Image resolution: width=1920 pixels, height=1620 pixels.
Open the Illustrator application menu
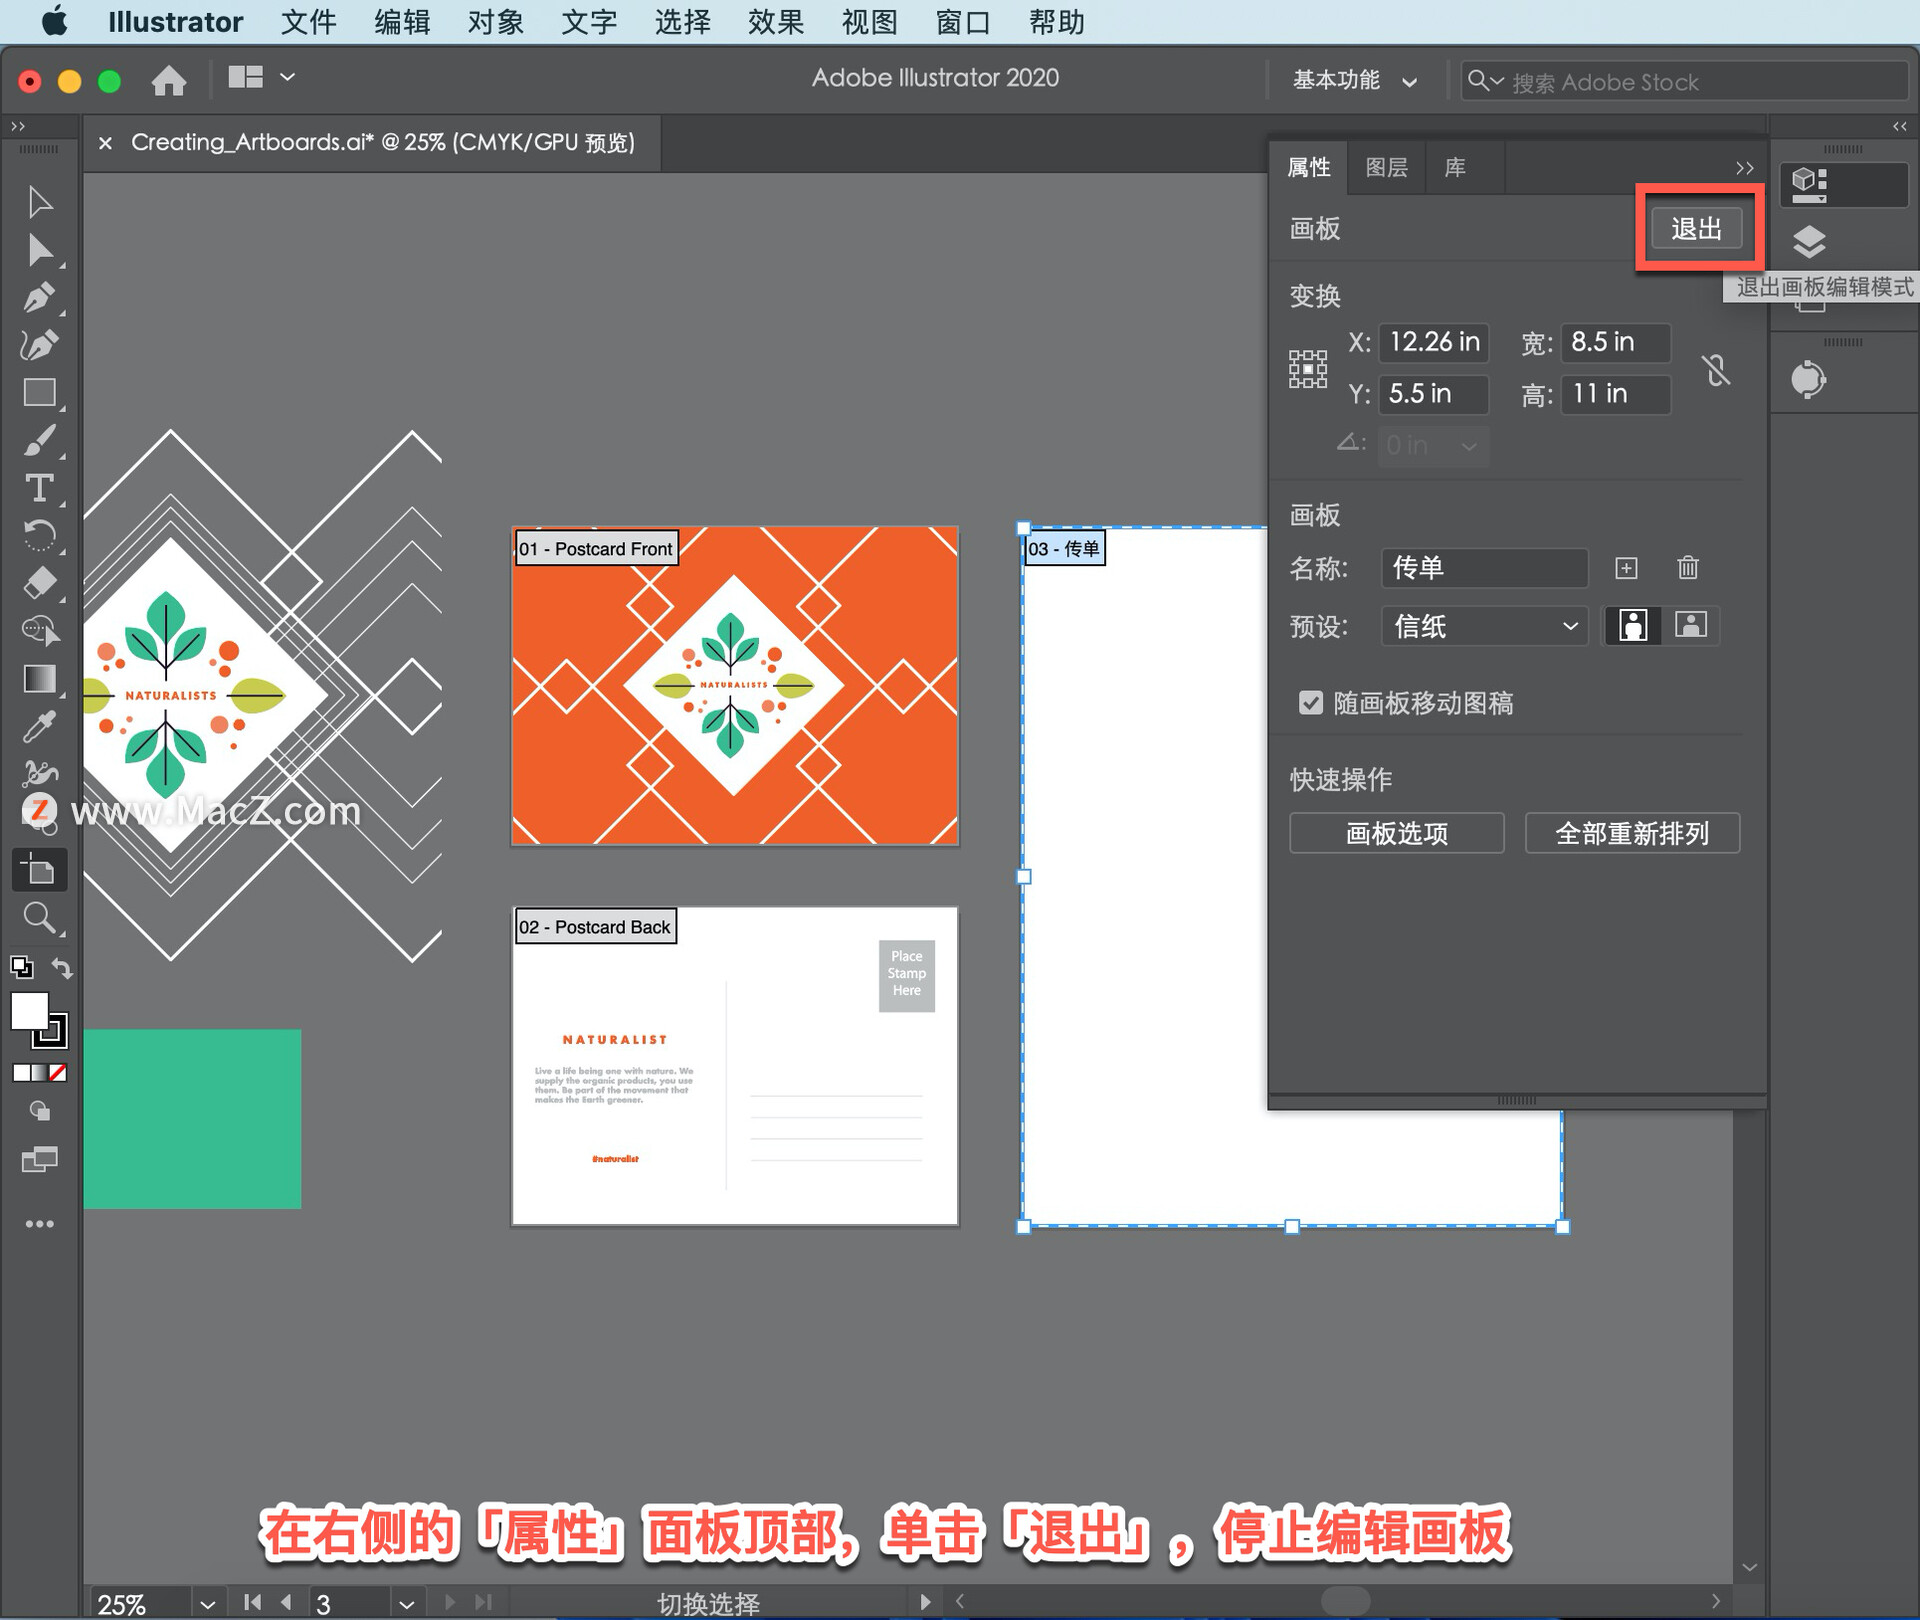coord(175,22)
